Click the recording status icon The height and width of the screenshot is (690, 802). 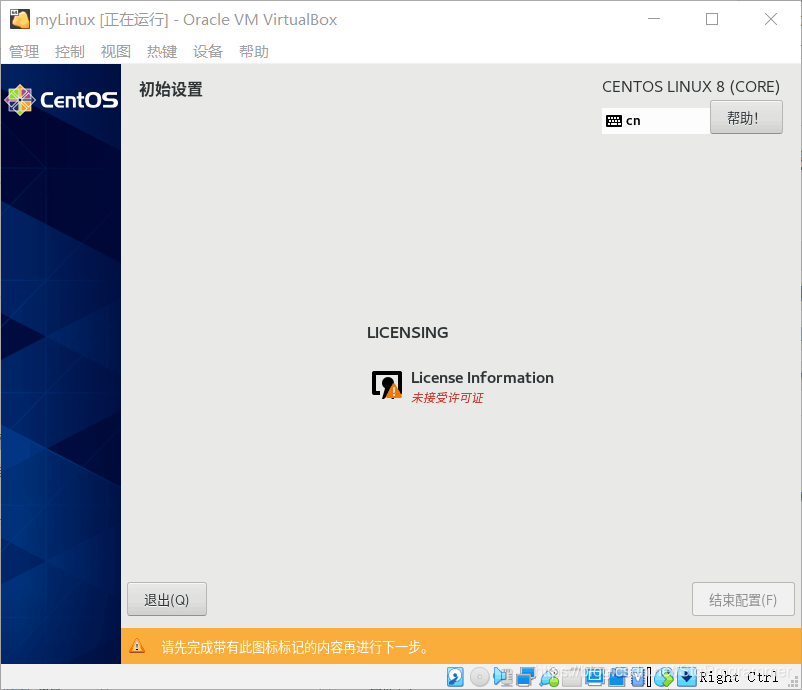click(618, 677)
